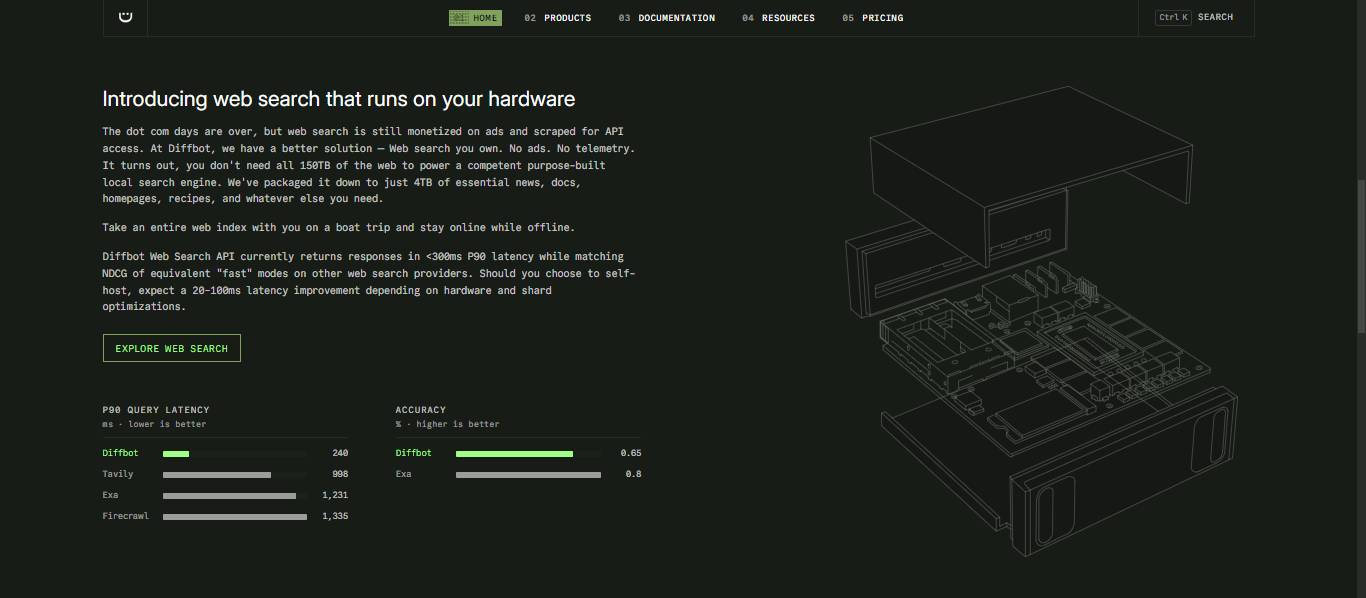Click the boat trip sentence paragraph
1366x598 pixels.
click(339, 227)
